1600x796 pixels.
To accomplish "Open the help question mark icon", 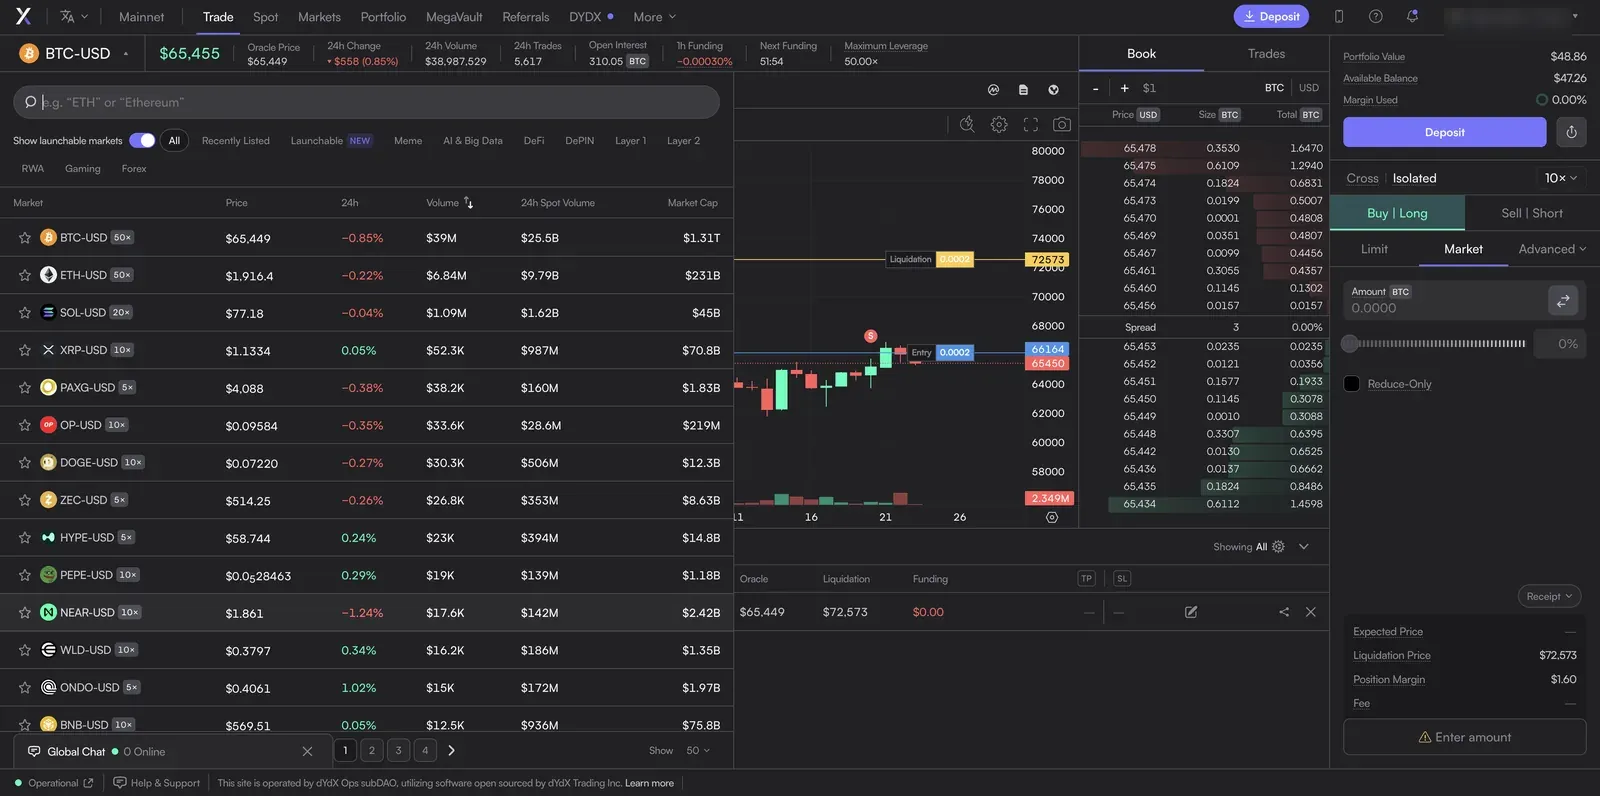I will pos(1376,16).
